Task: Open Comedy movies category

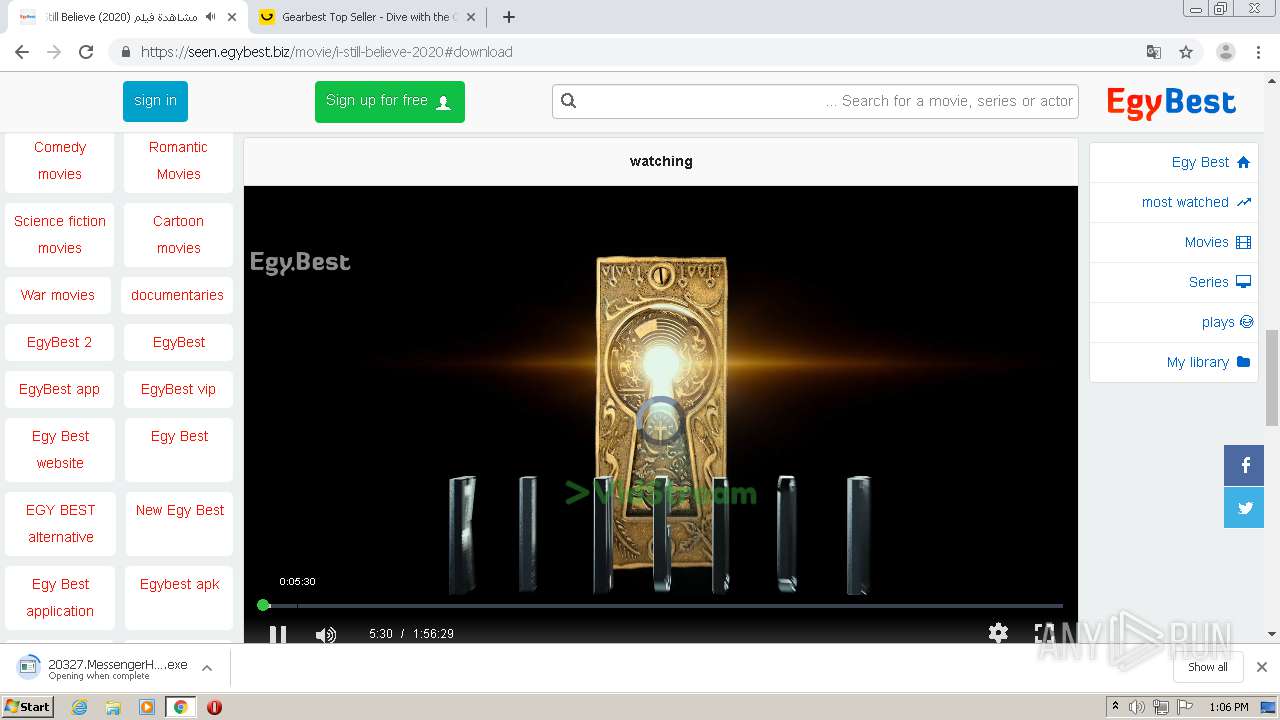Action: (60, 160)
